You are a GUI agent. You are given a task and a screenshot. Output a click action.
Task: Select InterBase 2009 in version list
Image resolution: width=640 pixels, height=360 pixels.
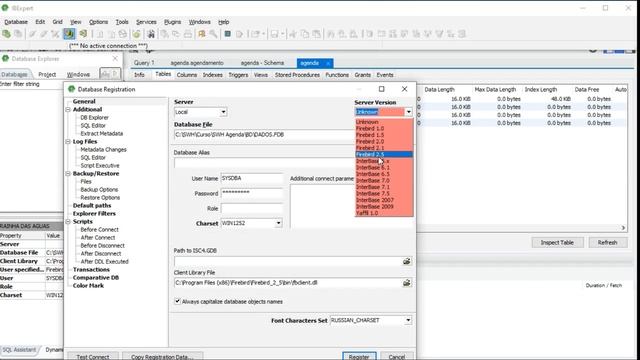(384, 207)
